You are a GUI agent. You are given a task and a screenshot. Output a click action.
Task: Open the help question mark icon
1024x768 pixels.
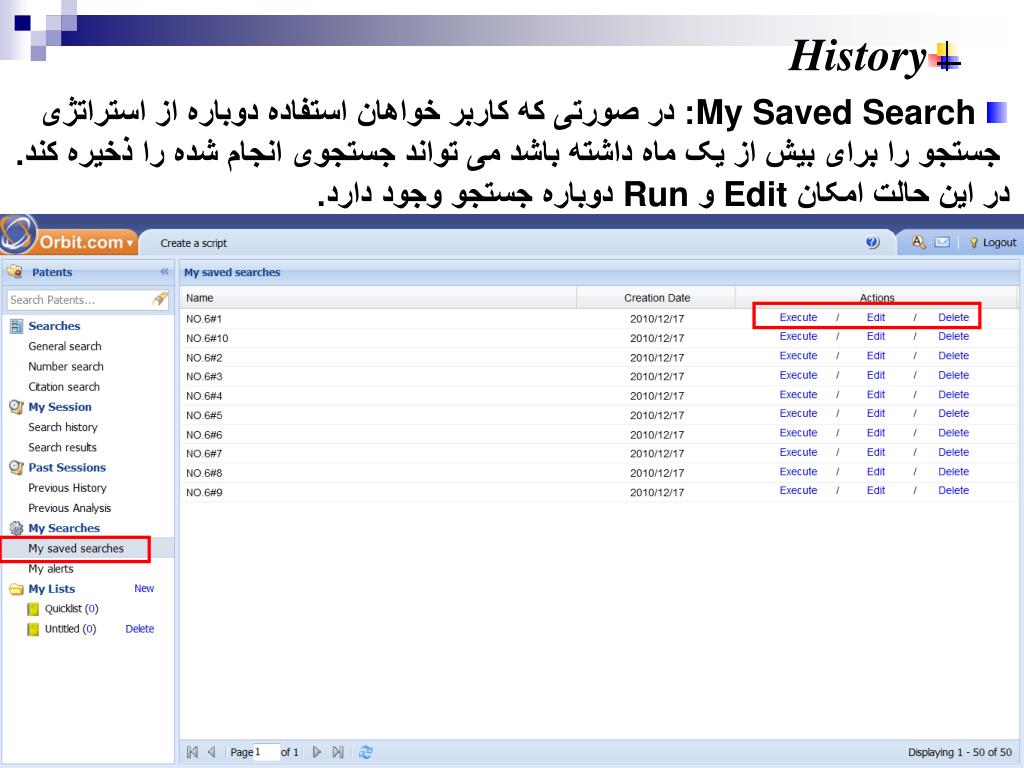872,242
